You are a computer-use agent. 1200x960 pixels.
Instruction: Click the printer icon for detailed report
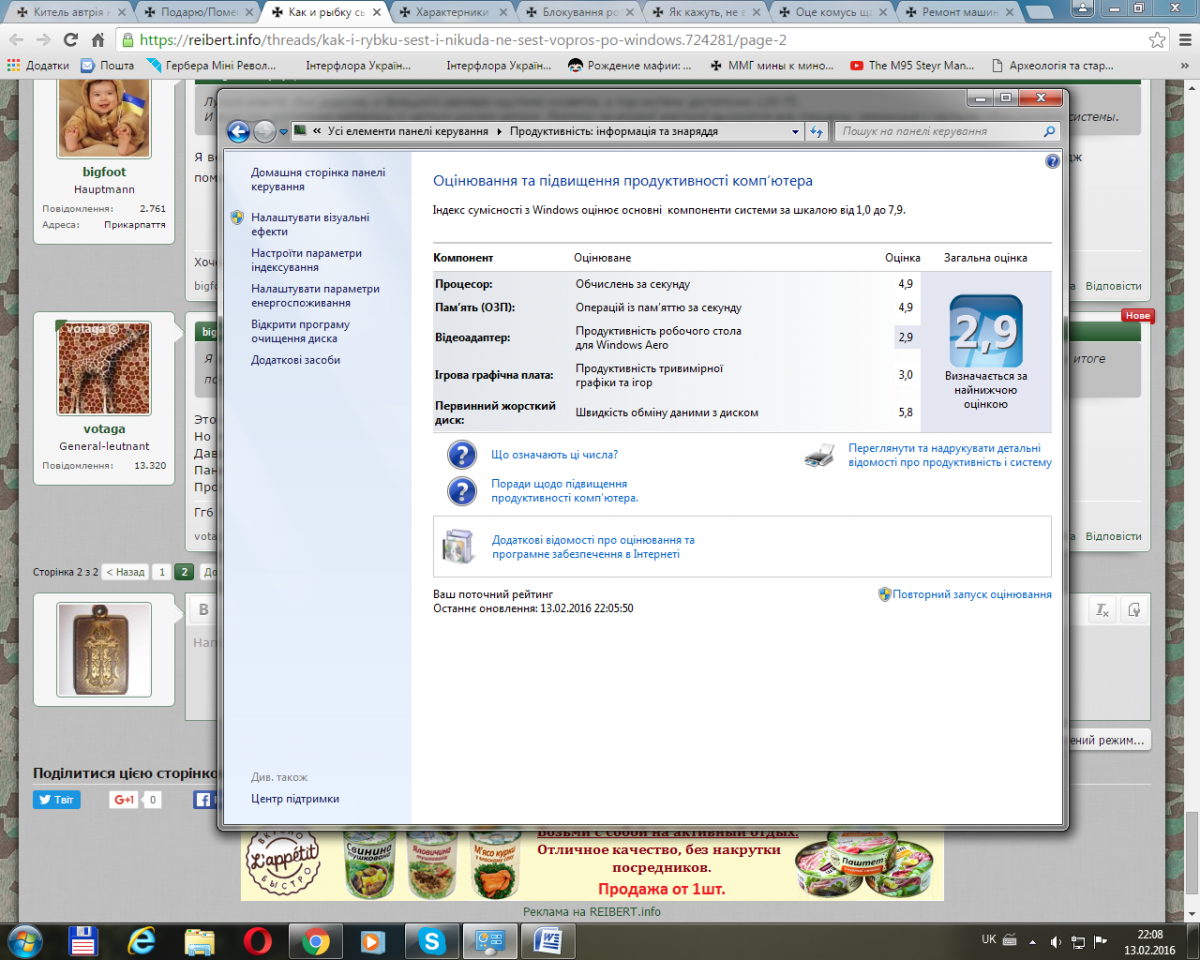pos(820,456)
